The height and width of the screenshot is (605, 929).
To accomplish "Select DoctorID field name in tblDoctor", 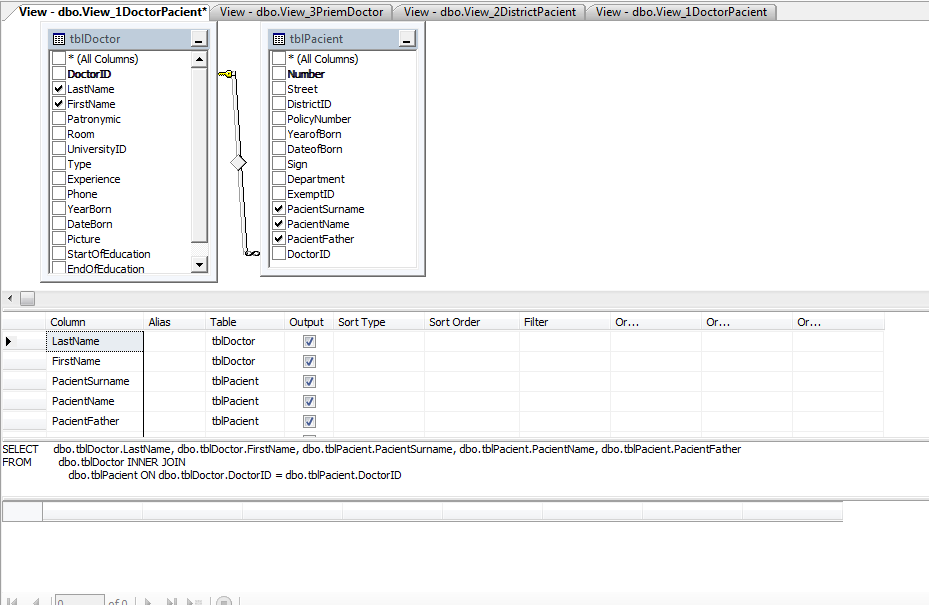I will point(89,74).
